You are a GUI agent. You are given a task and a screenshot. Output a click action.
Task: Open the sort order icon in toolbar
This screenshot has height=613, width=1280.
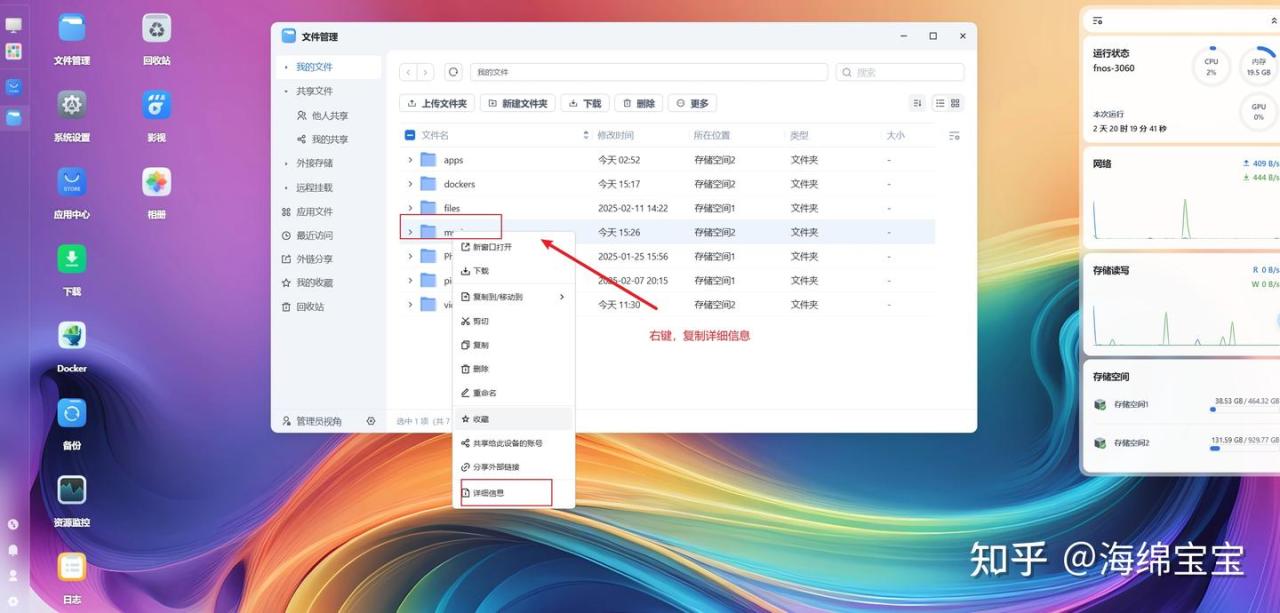click(x=918, y=103)
